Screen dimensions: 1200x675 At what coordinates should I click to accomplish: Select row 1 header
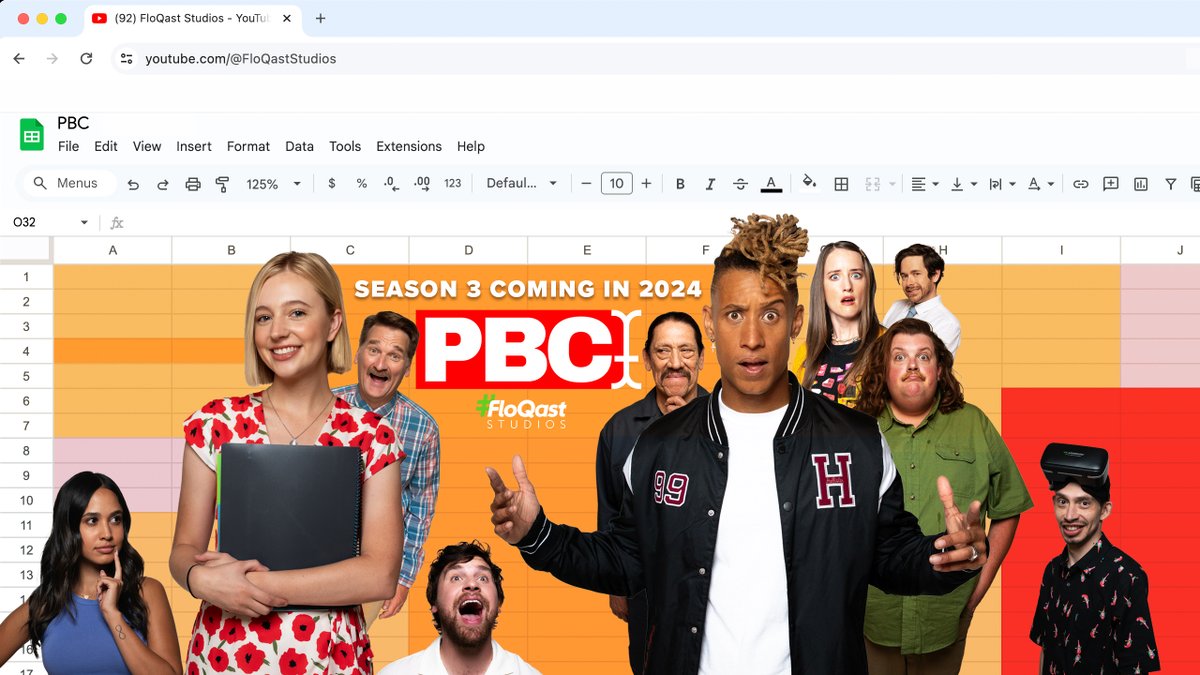(x=26, y=277)
